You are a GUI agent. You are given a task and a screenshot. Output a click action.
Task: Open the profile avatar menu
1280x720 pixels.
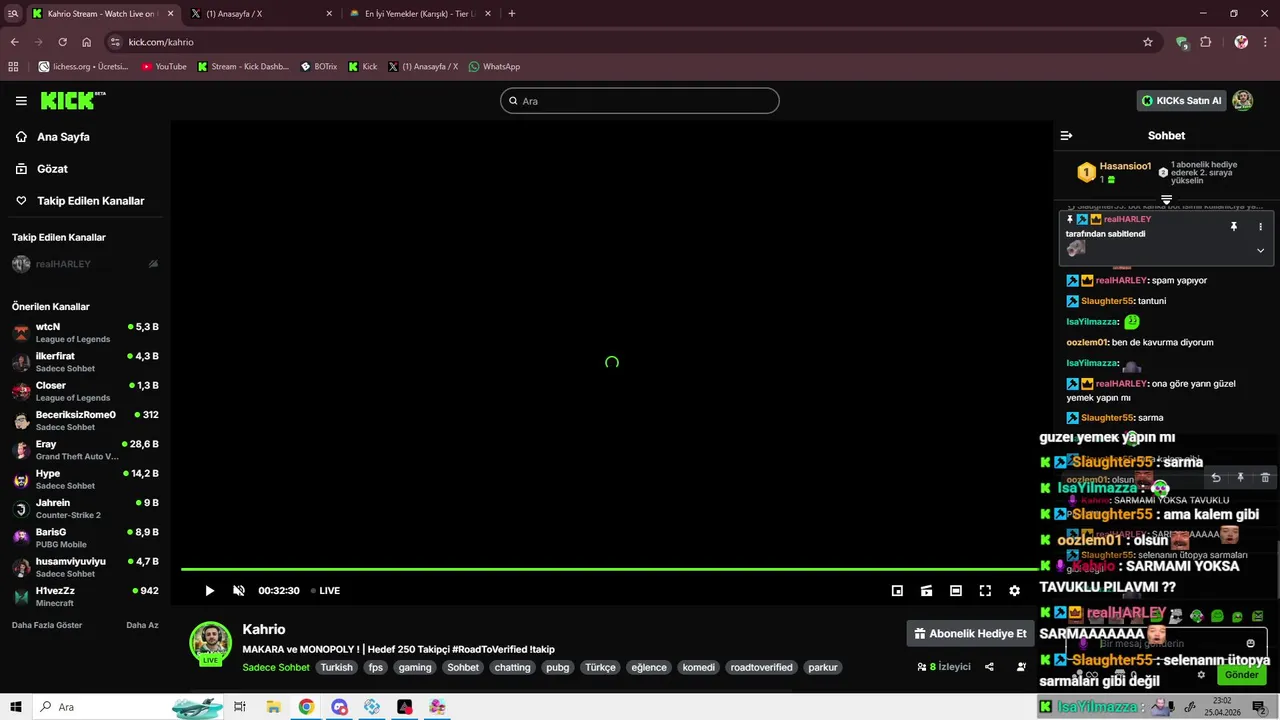(1242, 100)
